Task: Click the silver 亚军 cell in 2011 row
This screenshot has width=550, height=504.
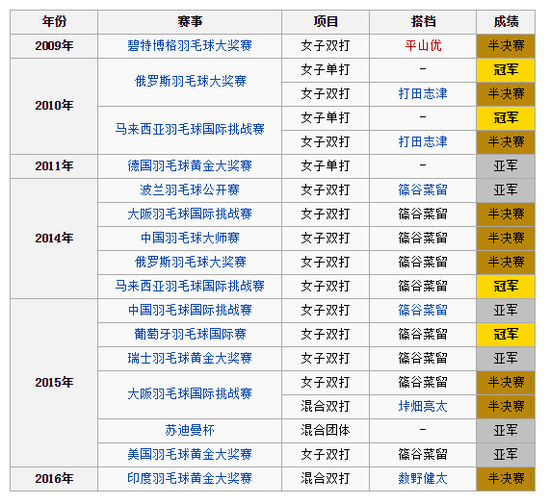Action: 505,166
